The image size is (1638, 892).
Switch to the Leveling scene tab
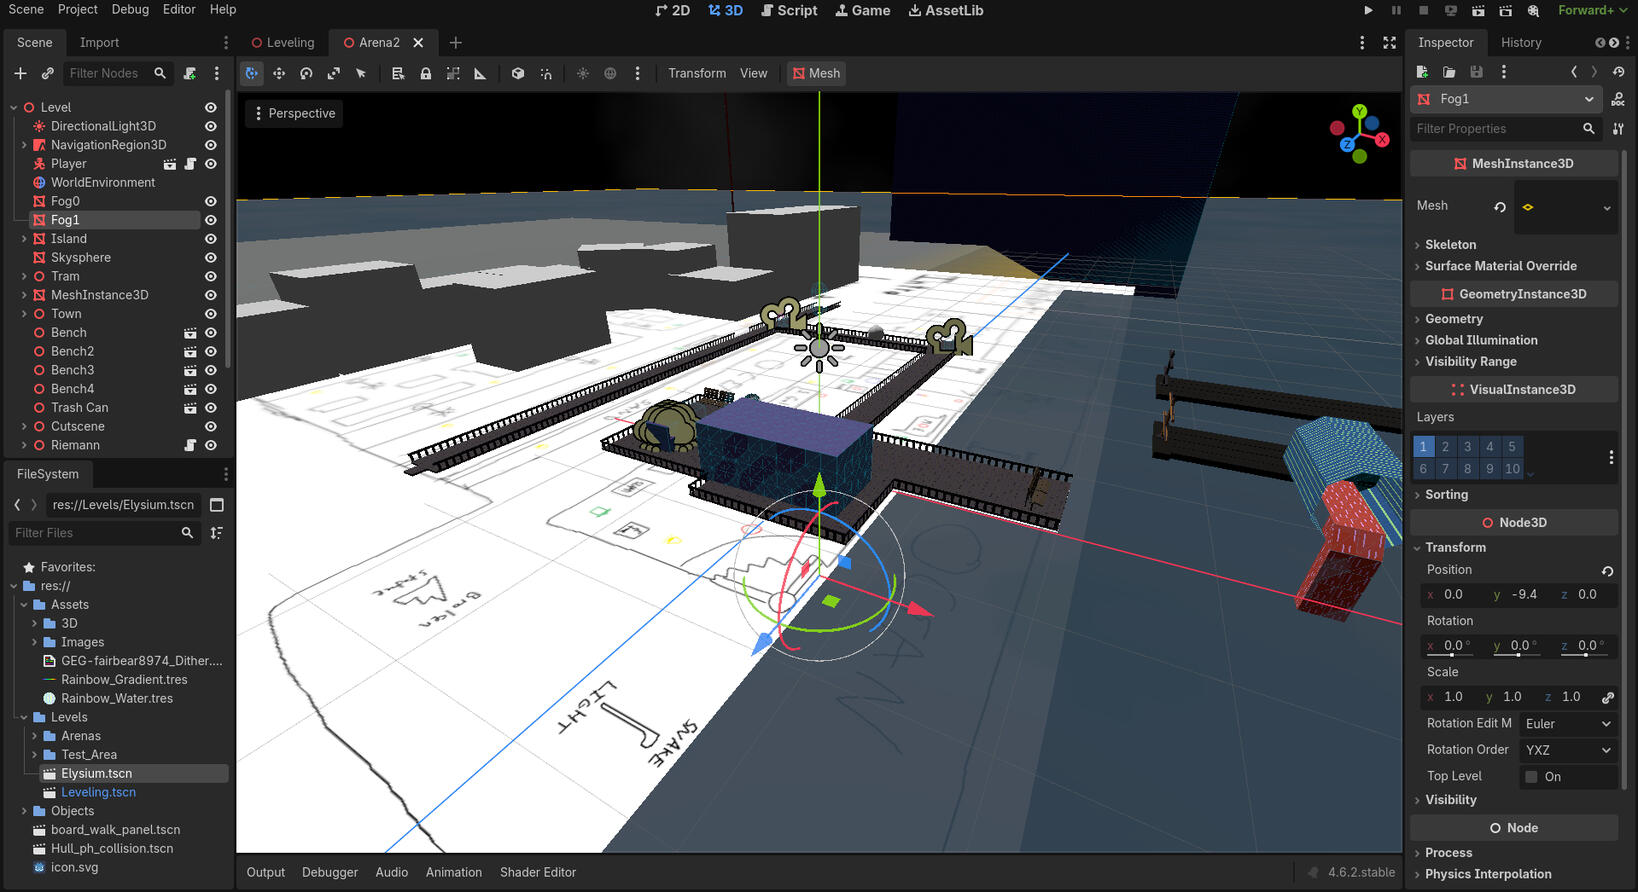283,43
